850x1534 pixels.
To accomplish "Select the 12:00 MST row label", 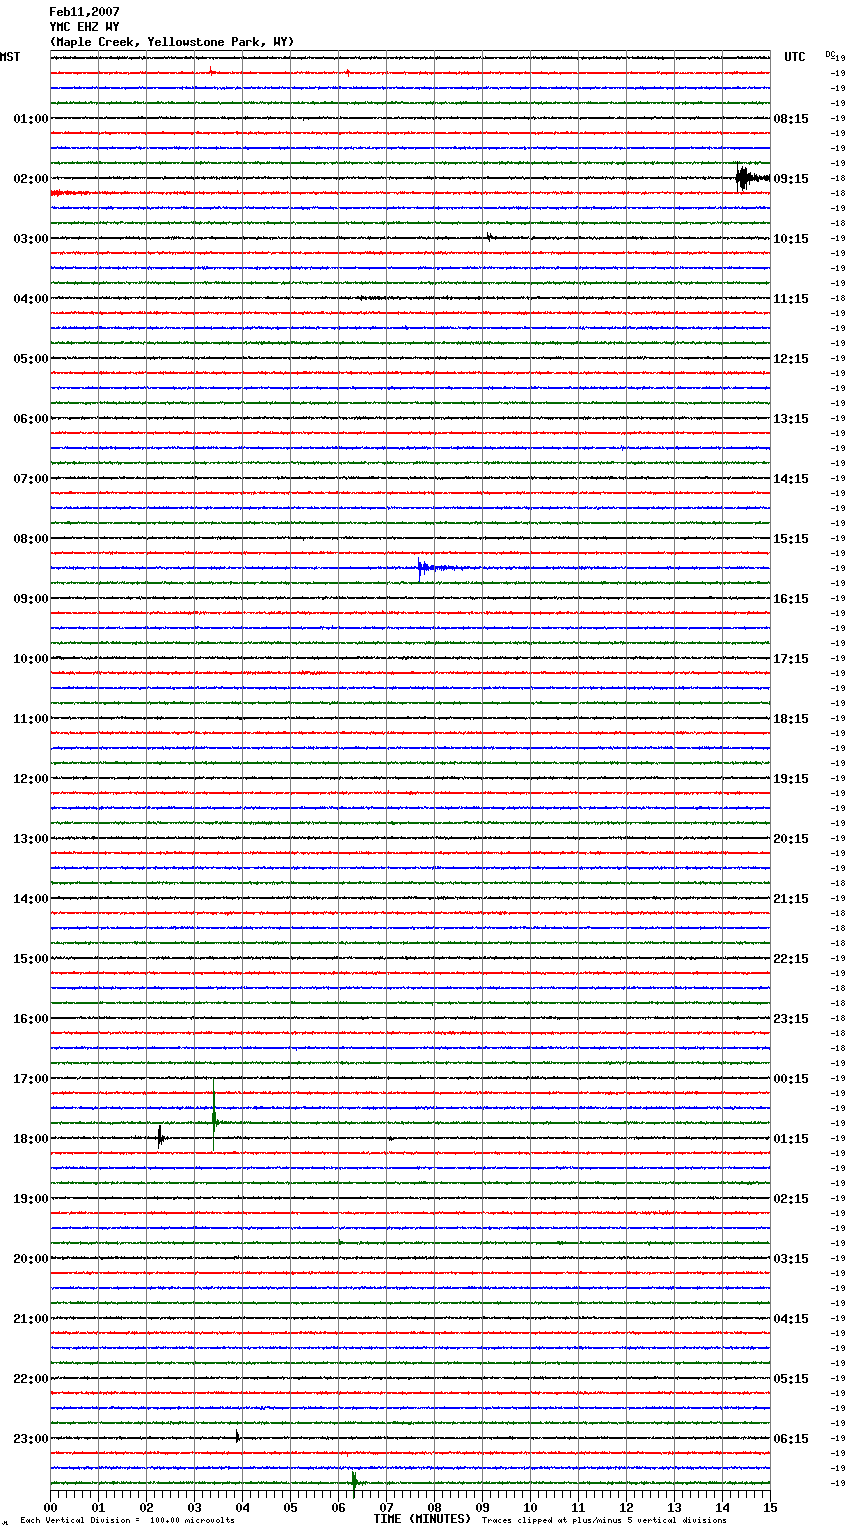I will click(x=31, y=779).
